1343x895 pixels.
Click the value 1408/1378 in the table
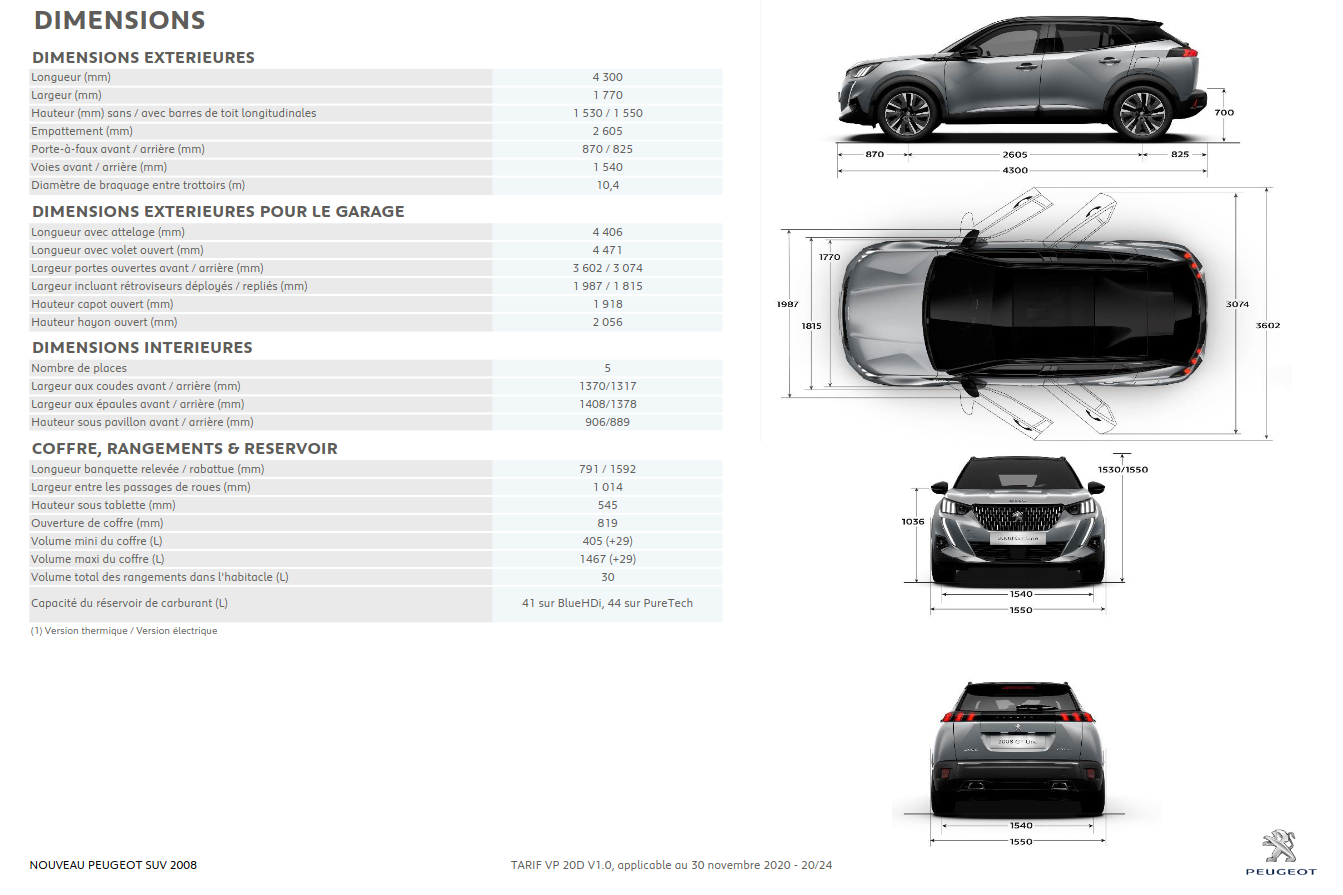[x=607, y=404]
